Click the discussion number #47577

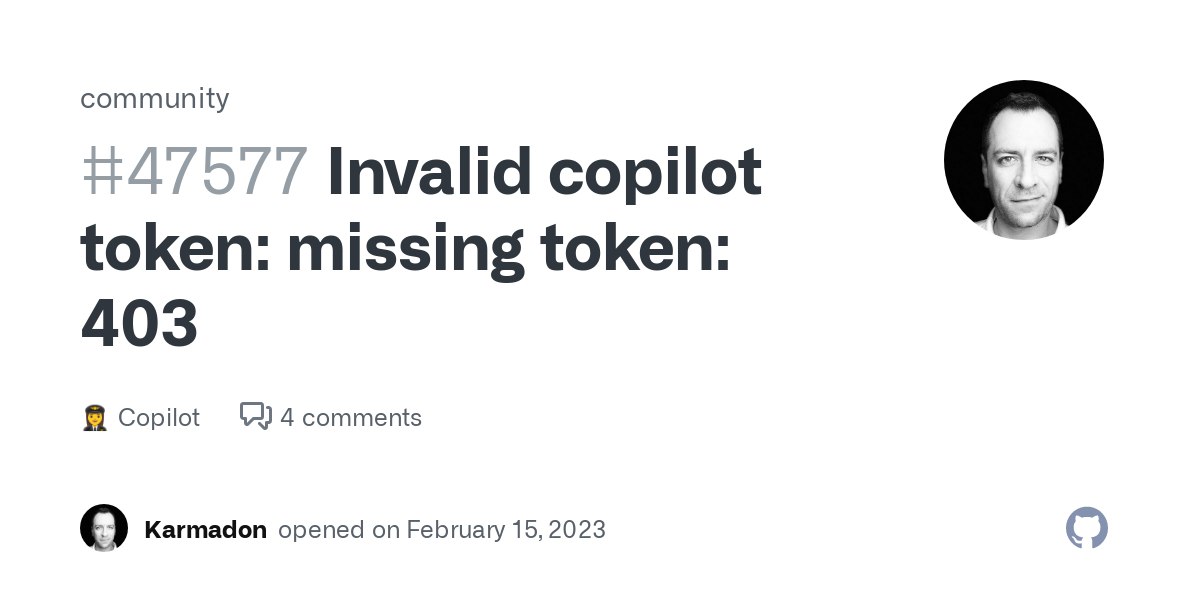point(193,172)
